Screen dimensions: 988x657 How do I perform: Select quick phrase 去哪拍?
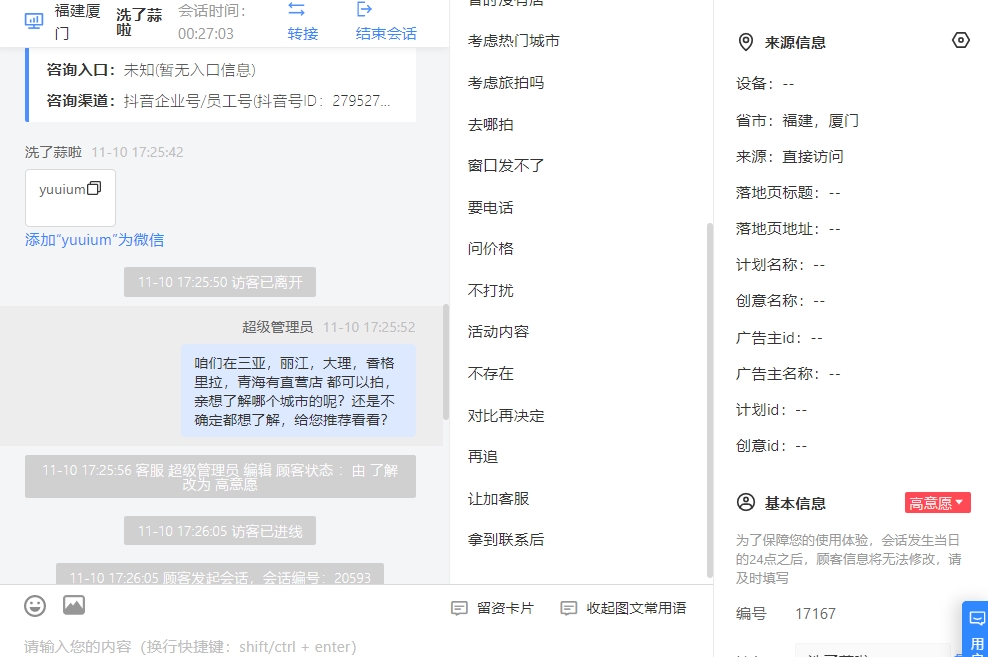coord(491,125)
